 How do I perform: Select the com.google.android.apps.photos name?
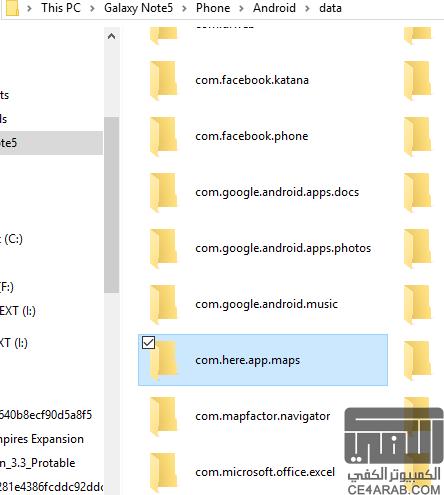[283, 248]
